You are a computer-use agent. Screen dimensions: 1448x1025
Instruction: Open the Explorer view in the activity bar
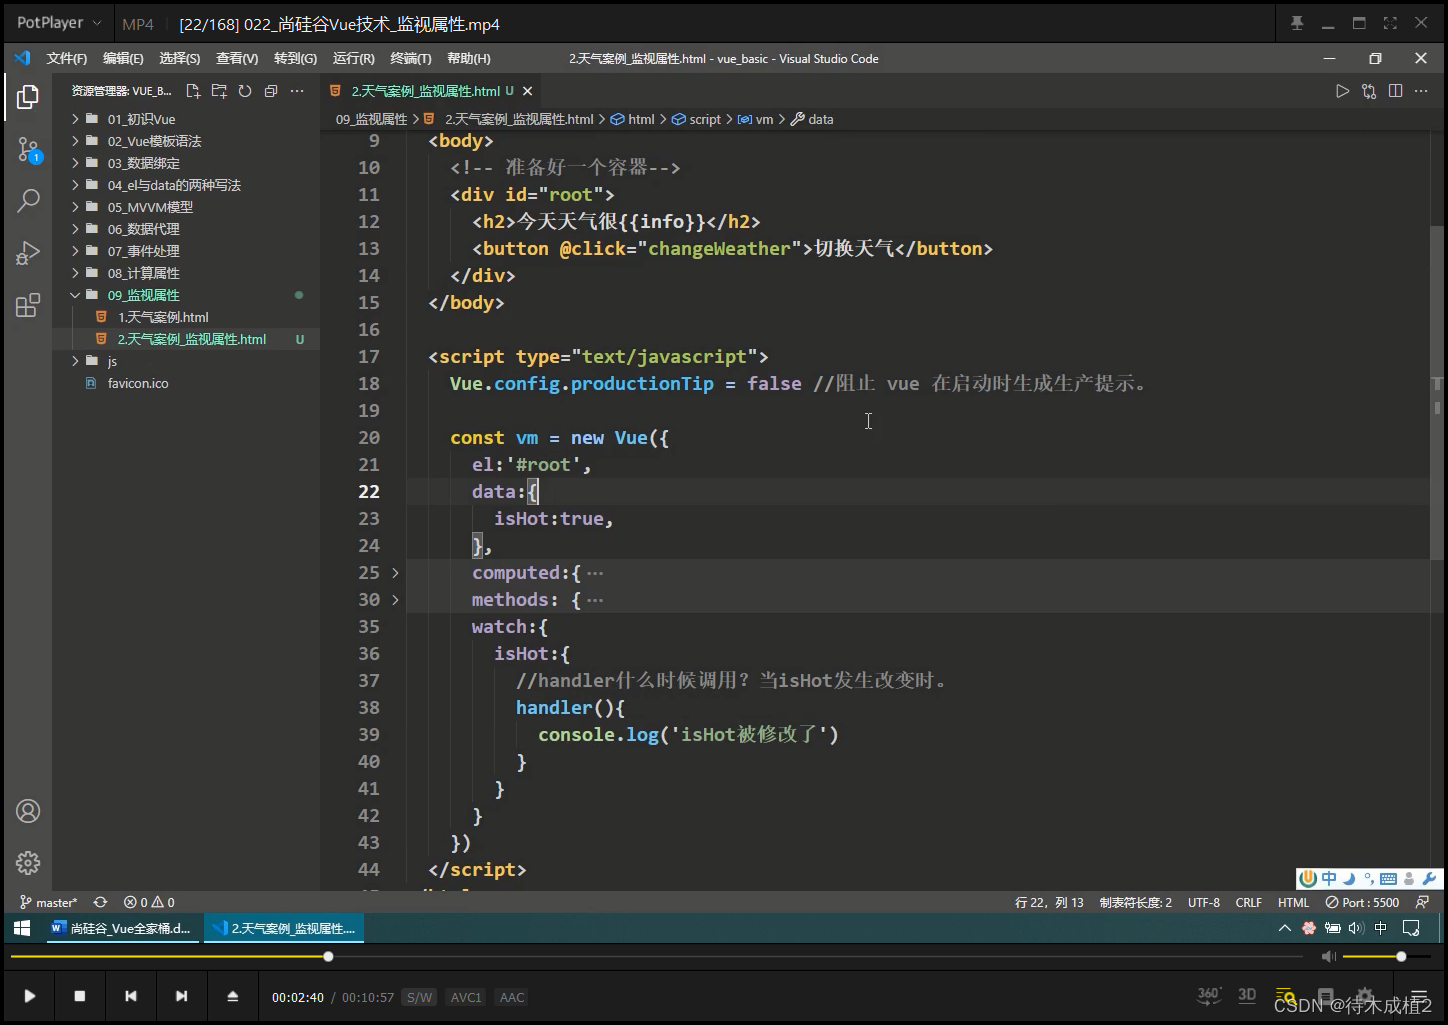click(28, 97)
